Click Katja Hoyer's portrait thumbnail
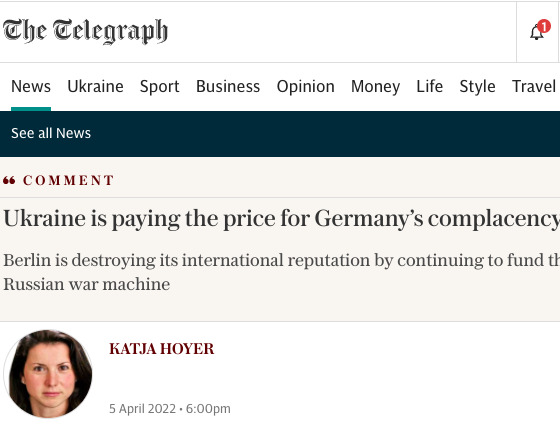This screenshot has height=427, width=560. (x=48, y=374)
